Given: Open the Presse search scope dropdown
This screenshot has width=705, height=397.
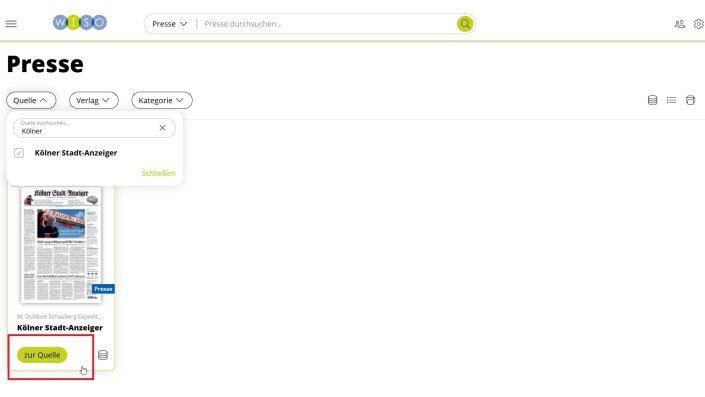Looking at the screenshot, I should click(170, 24).
